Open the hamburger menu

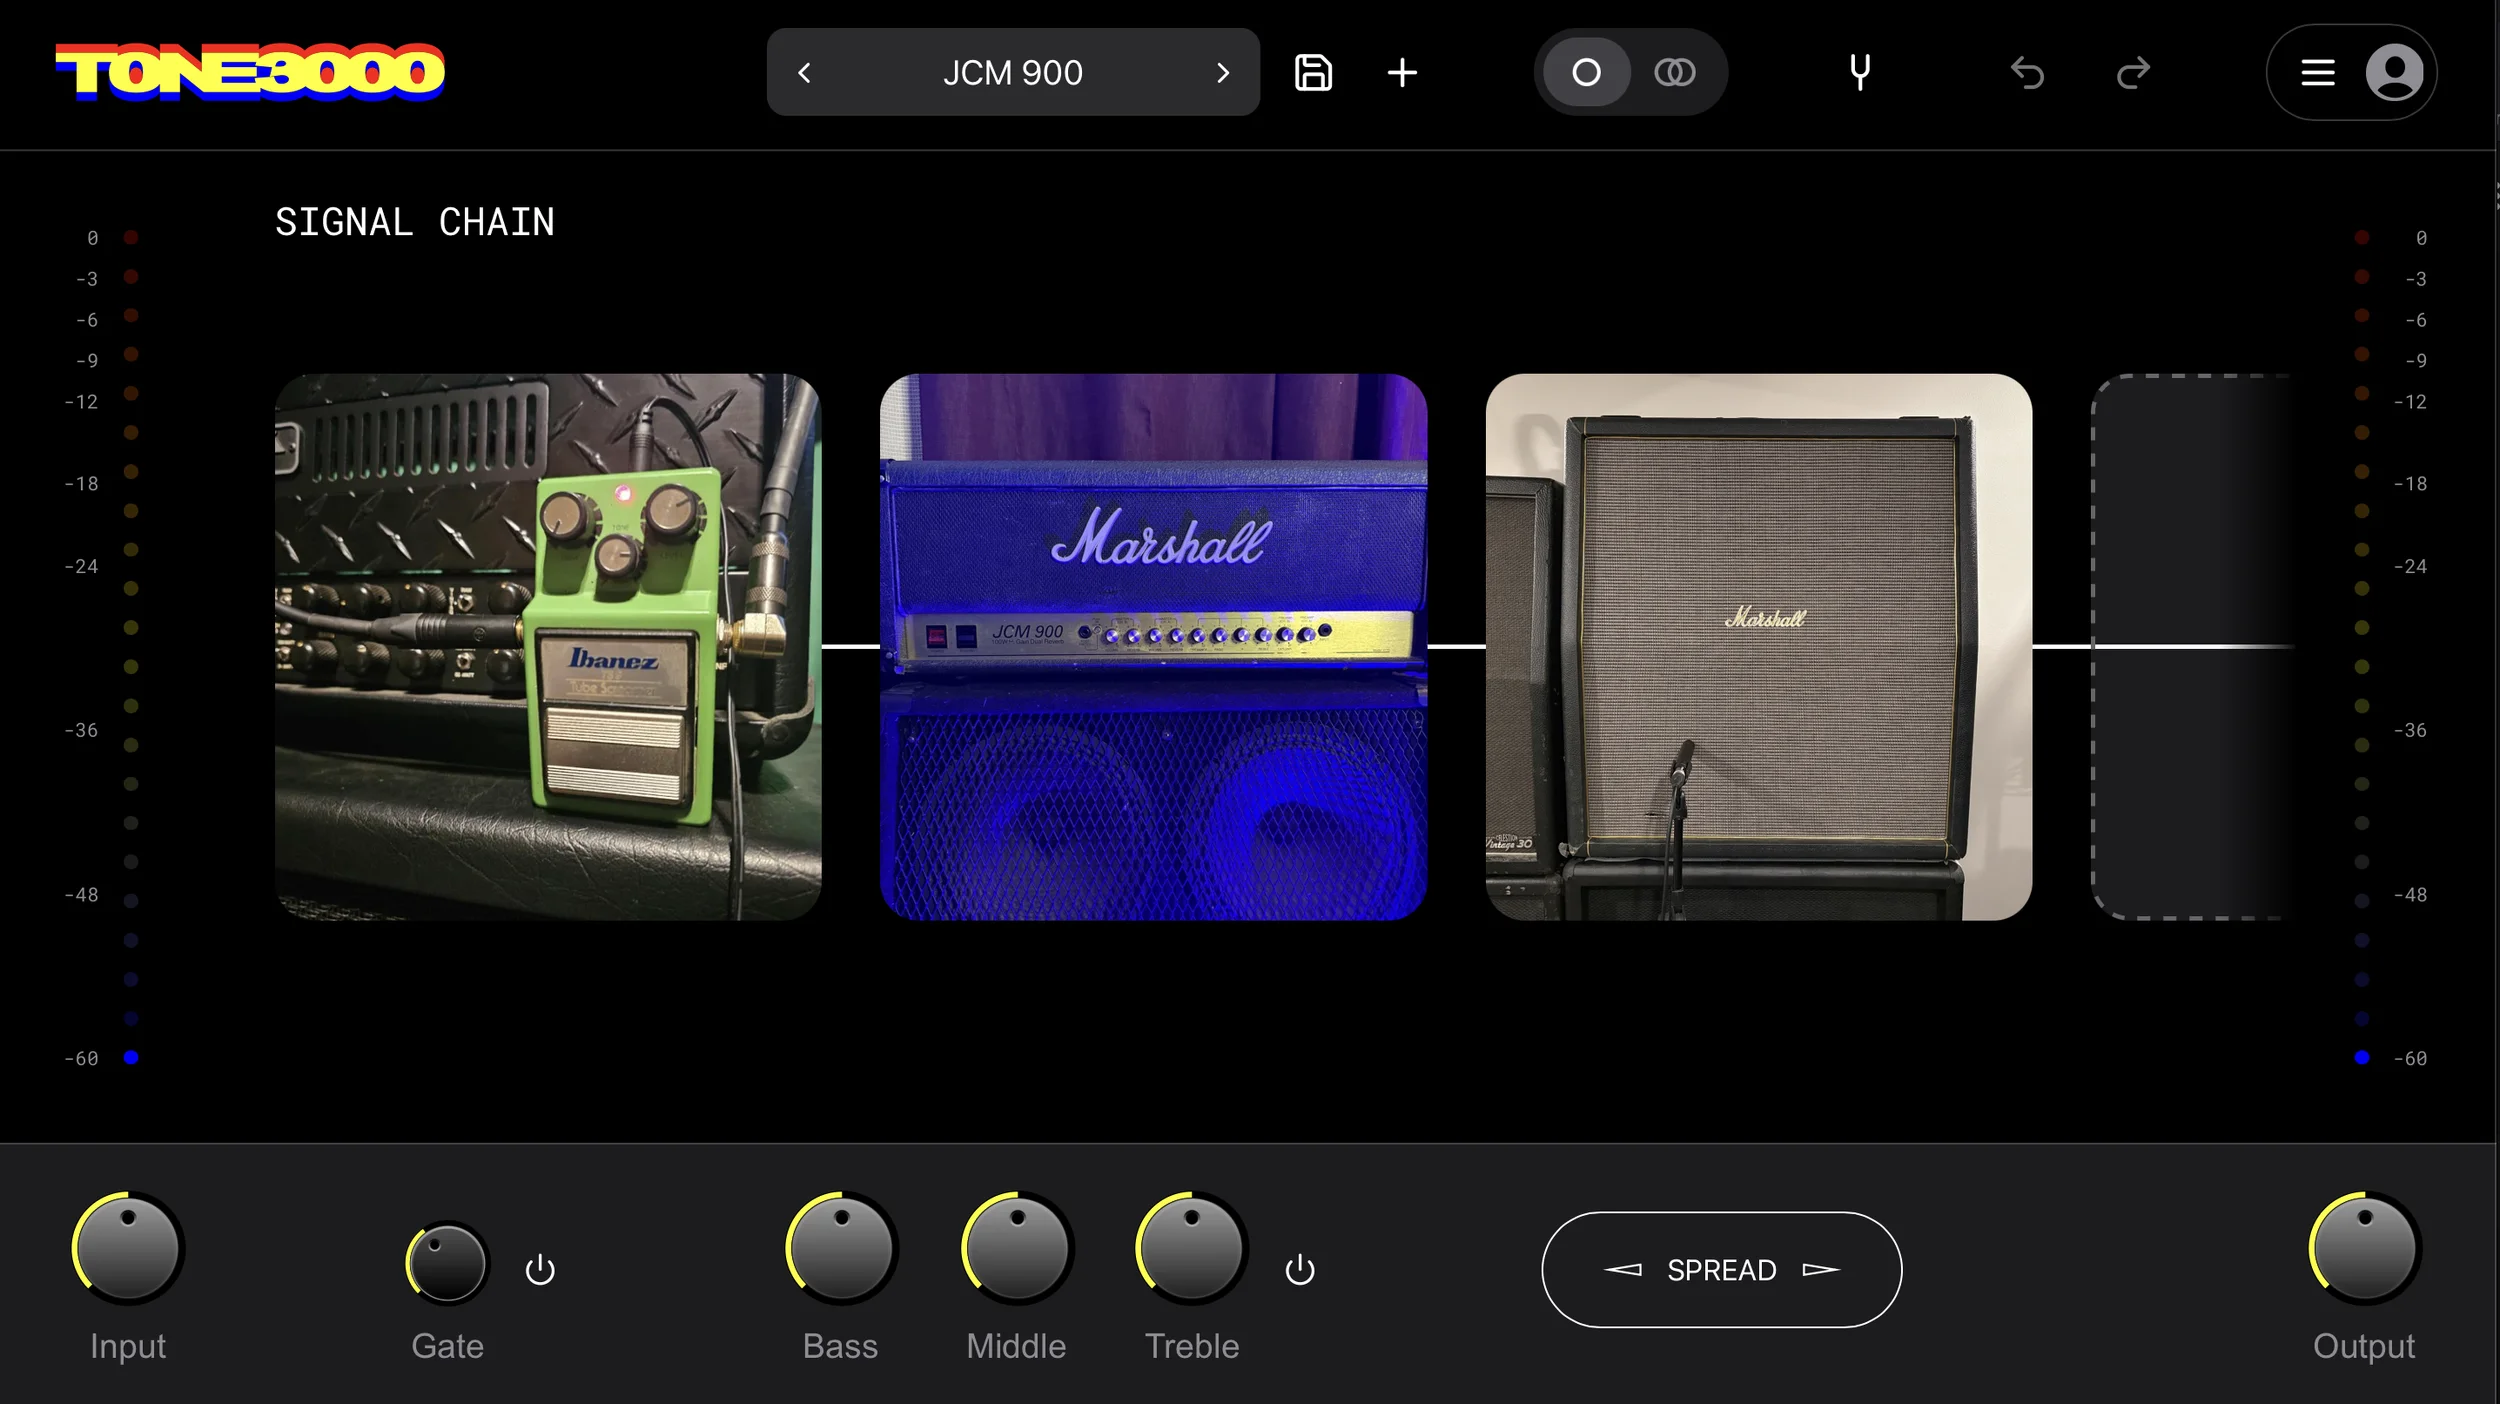[2317, 73]
